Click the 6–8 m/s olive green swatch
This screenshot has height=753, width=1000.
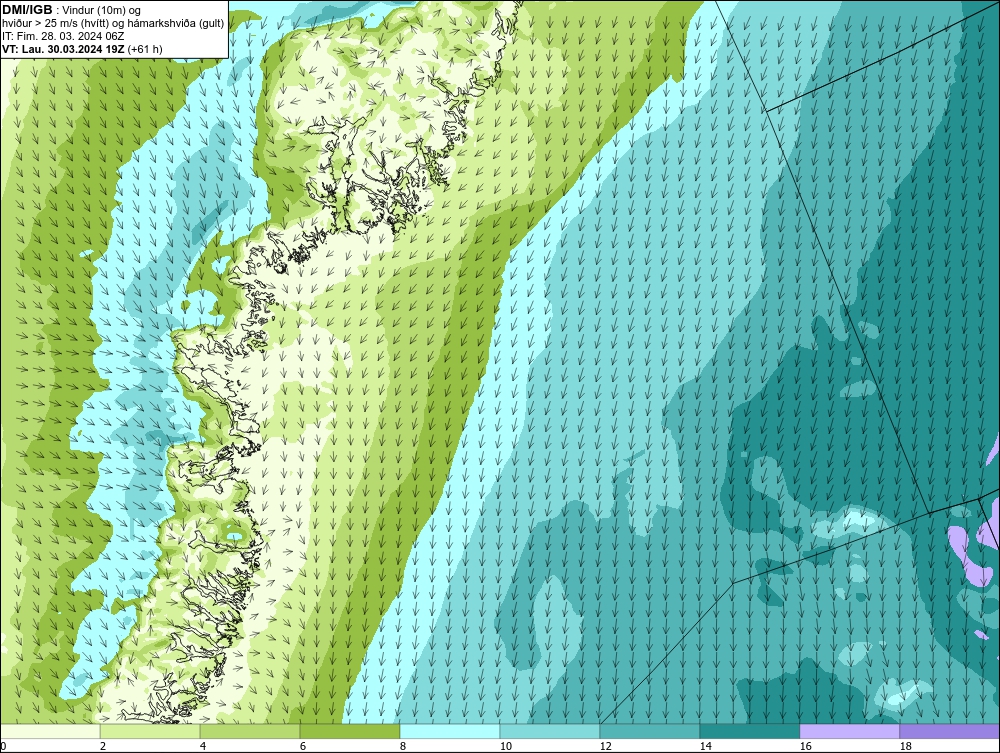[349, 731]
